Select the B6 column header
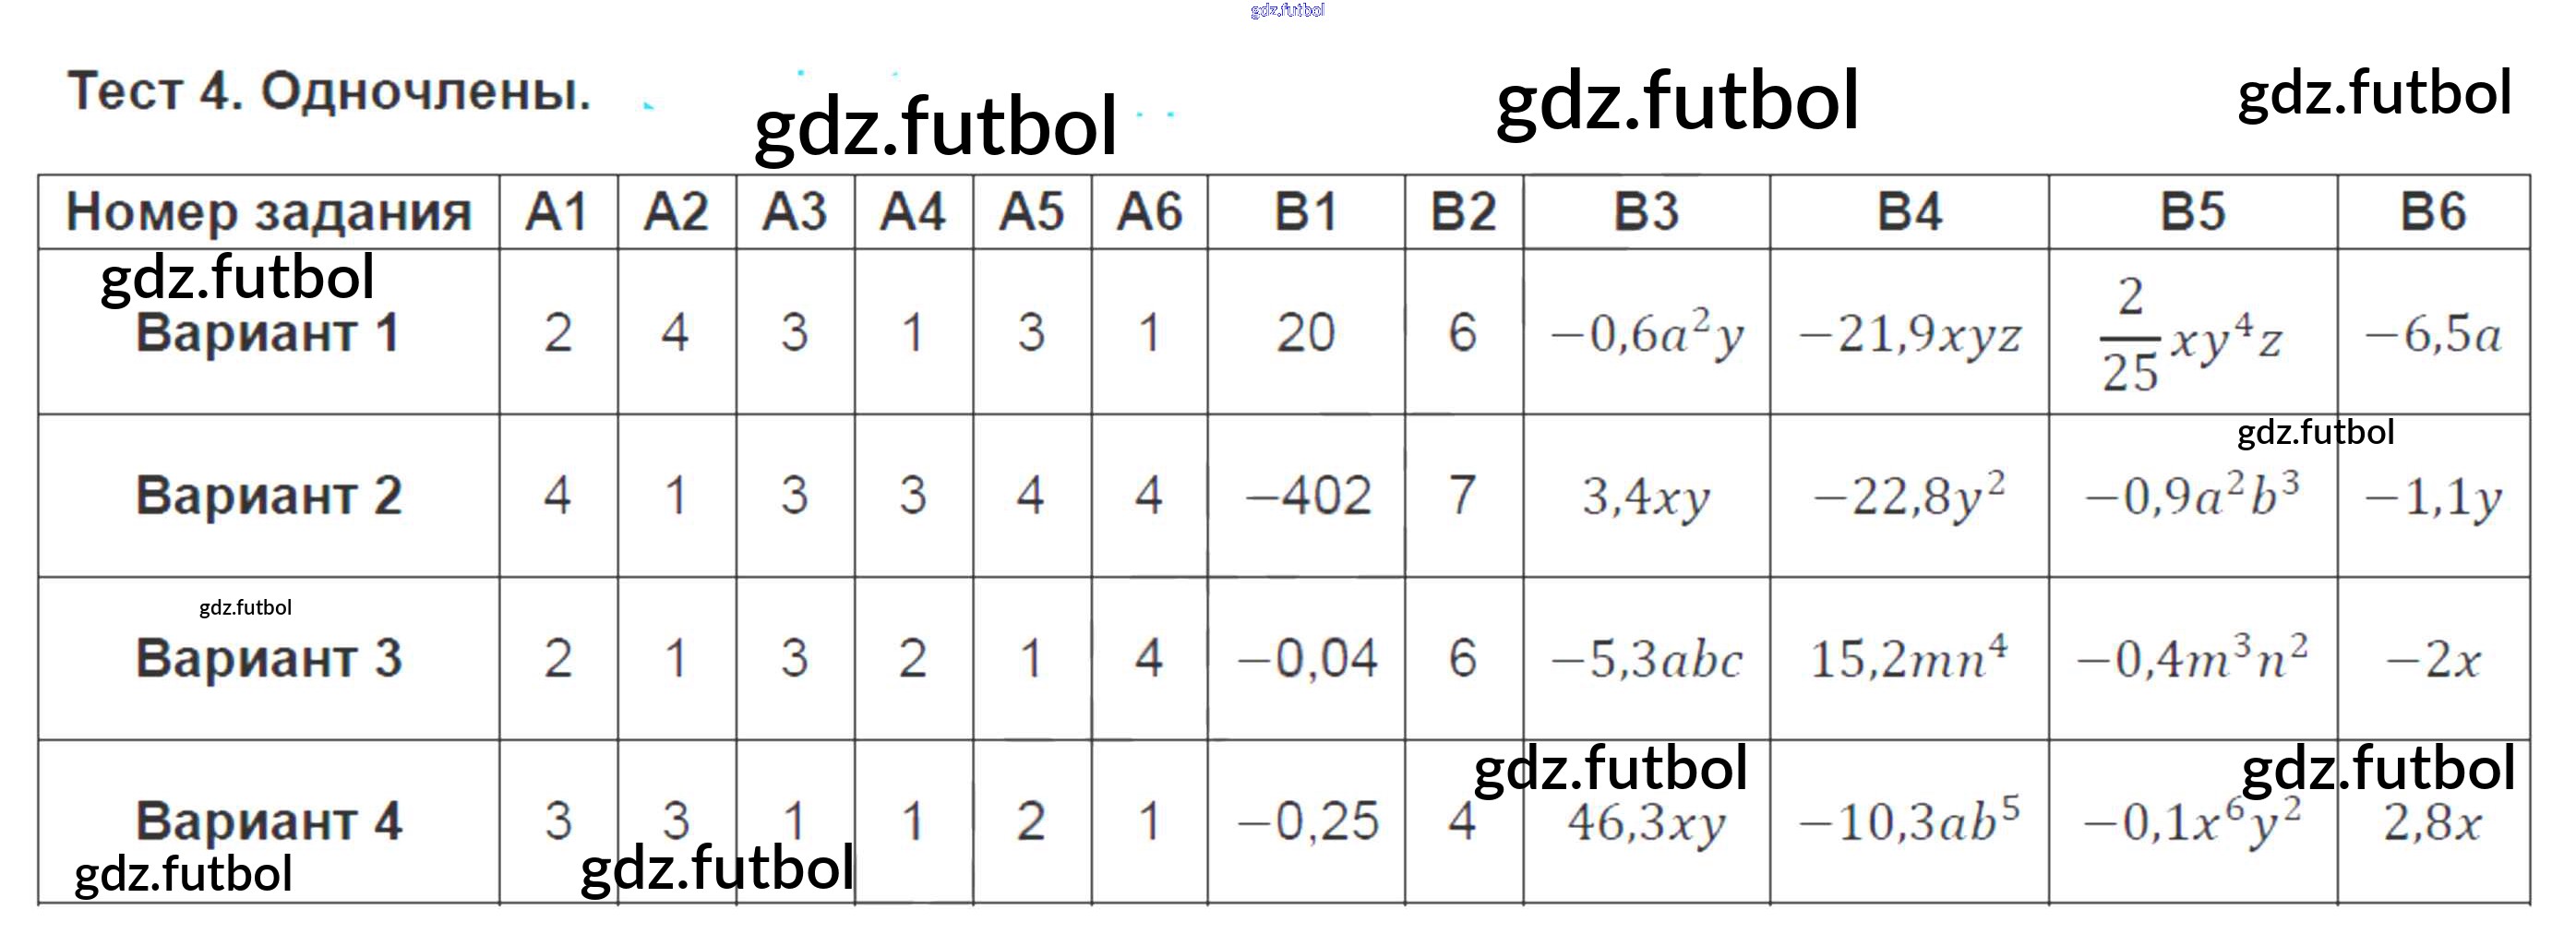 pyautogui.click(x=2432, y=212)
